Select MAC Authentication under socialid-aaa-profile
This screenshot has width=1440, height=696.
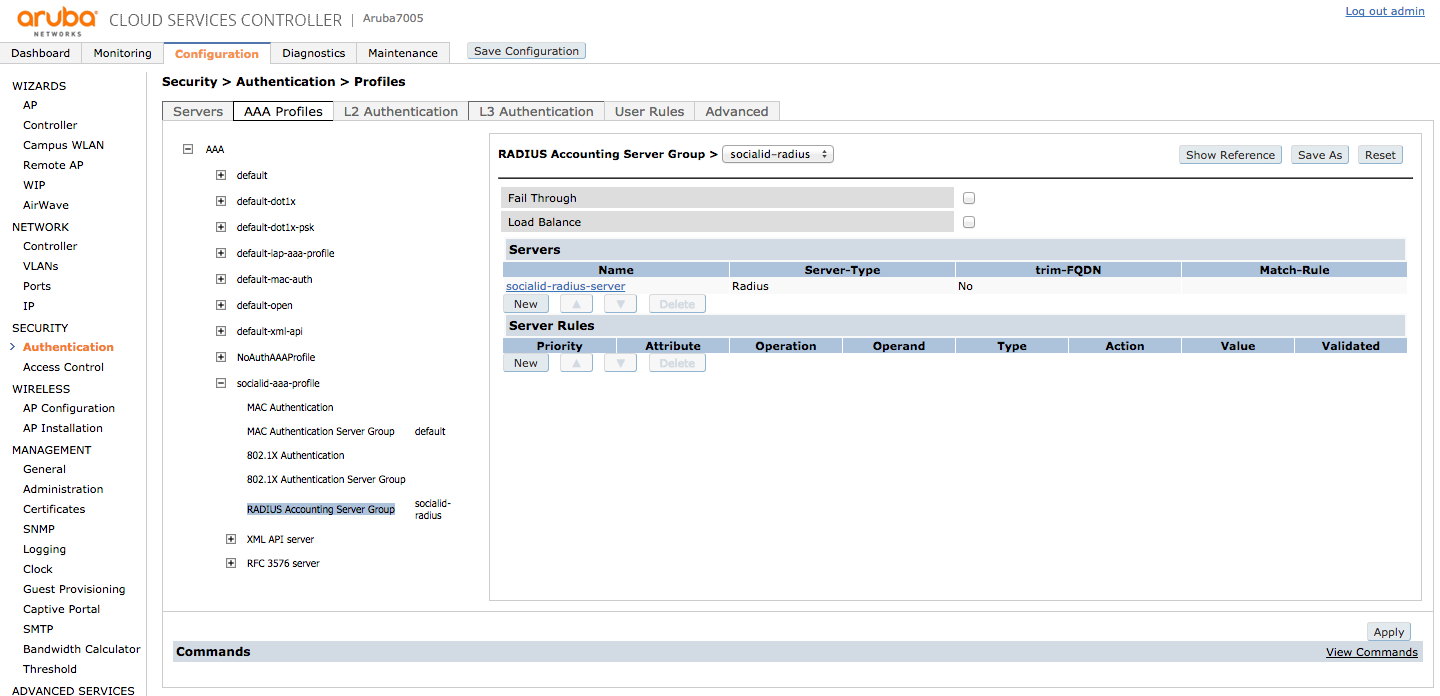pos(290,407)
